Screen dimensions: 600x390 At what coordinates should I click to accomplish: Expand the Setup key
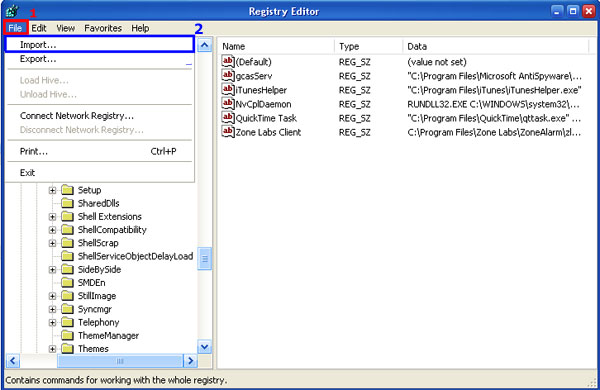click(52, 190)
